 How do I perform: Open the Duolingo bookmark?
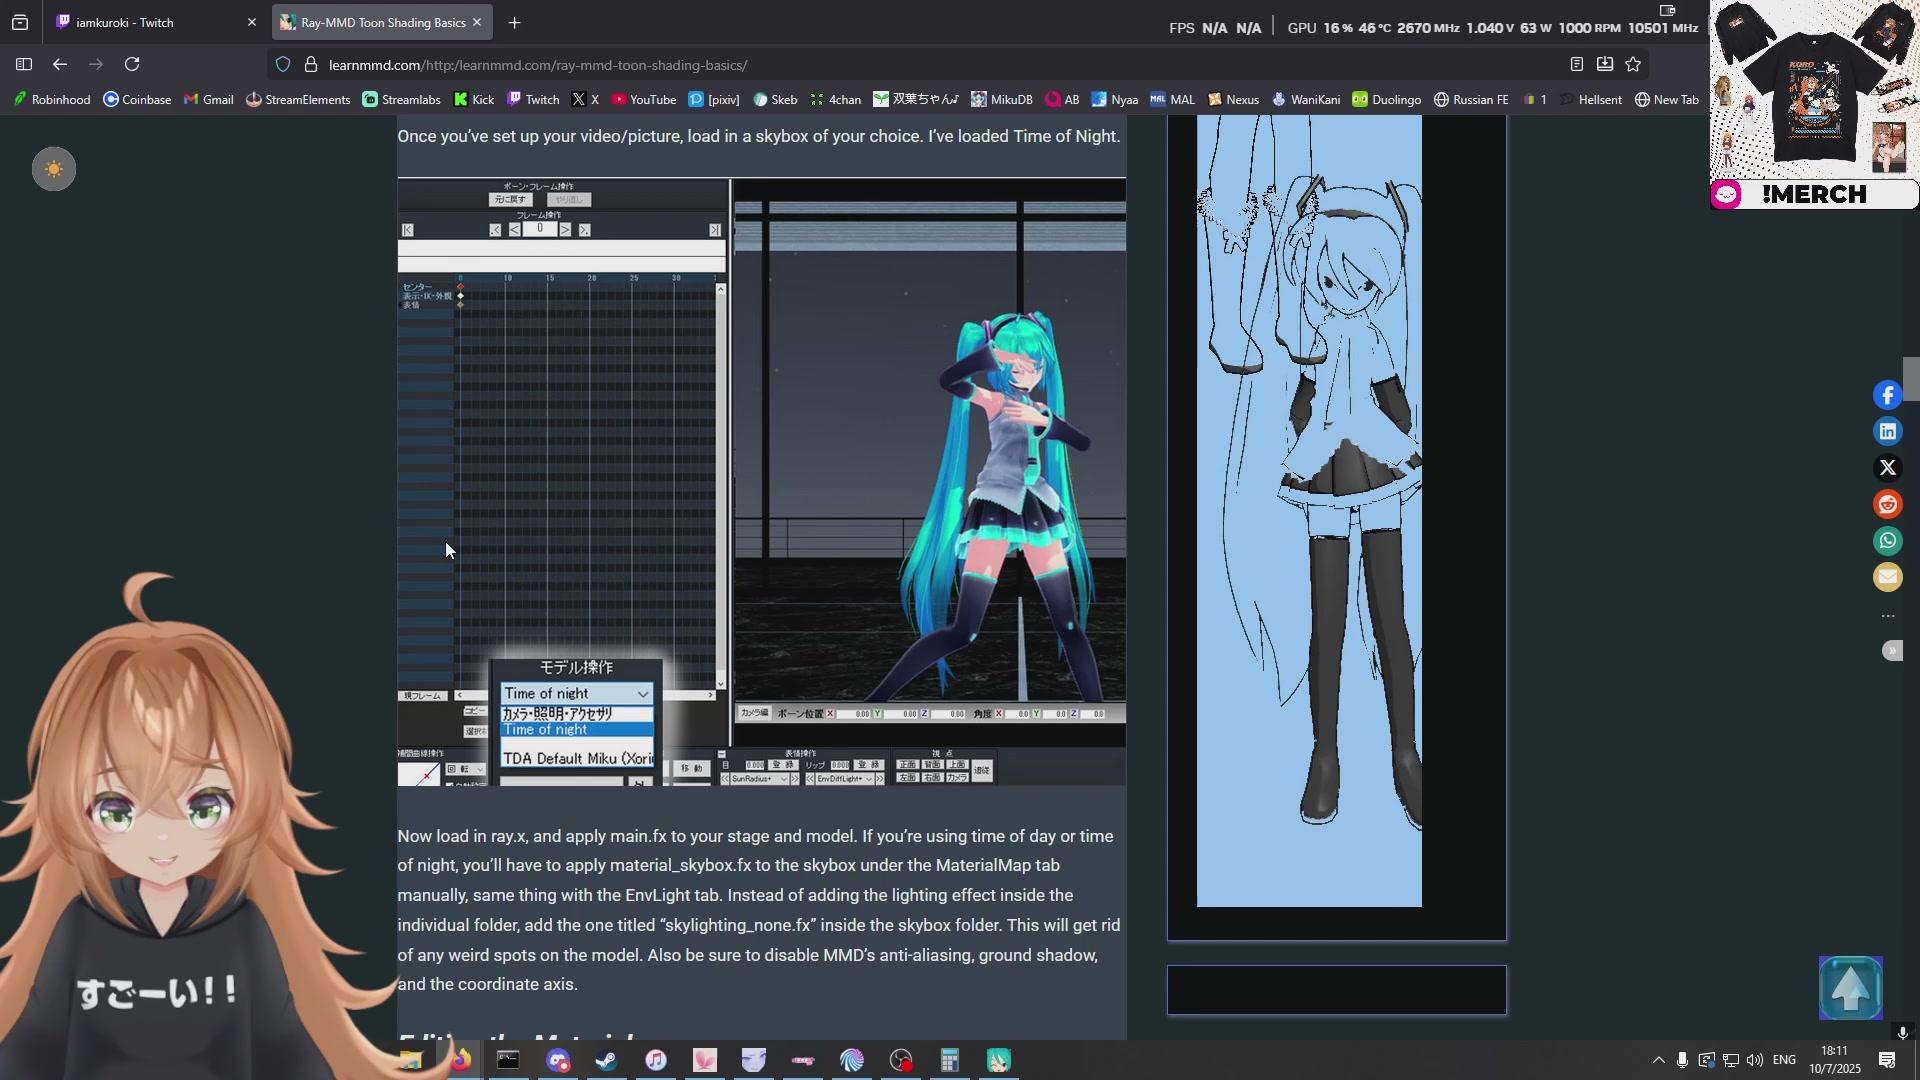(x=1386, y=99)
